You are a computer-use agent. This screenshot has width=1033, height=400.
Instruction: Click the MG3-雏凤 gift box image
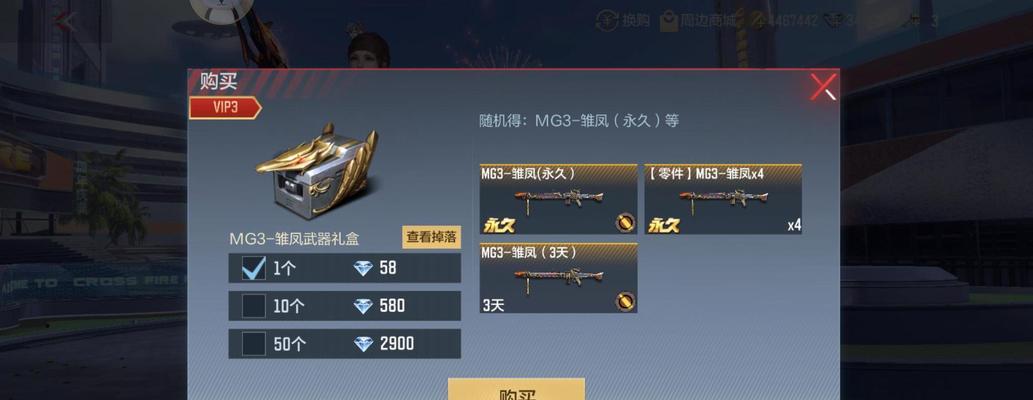pos(317,168)
